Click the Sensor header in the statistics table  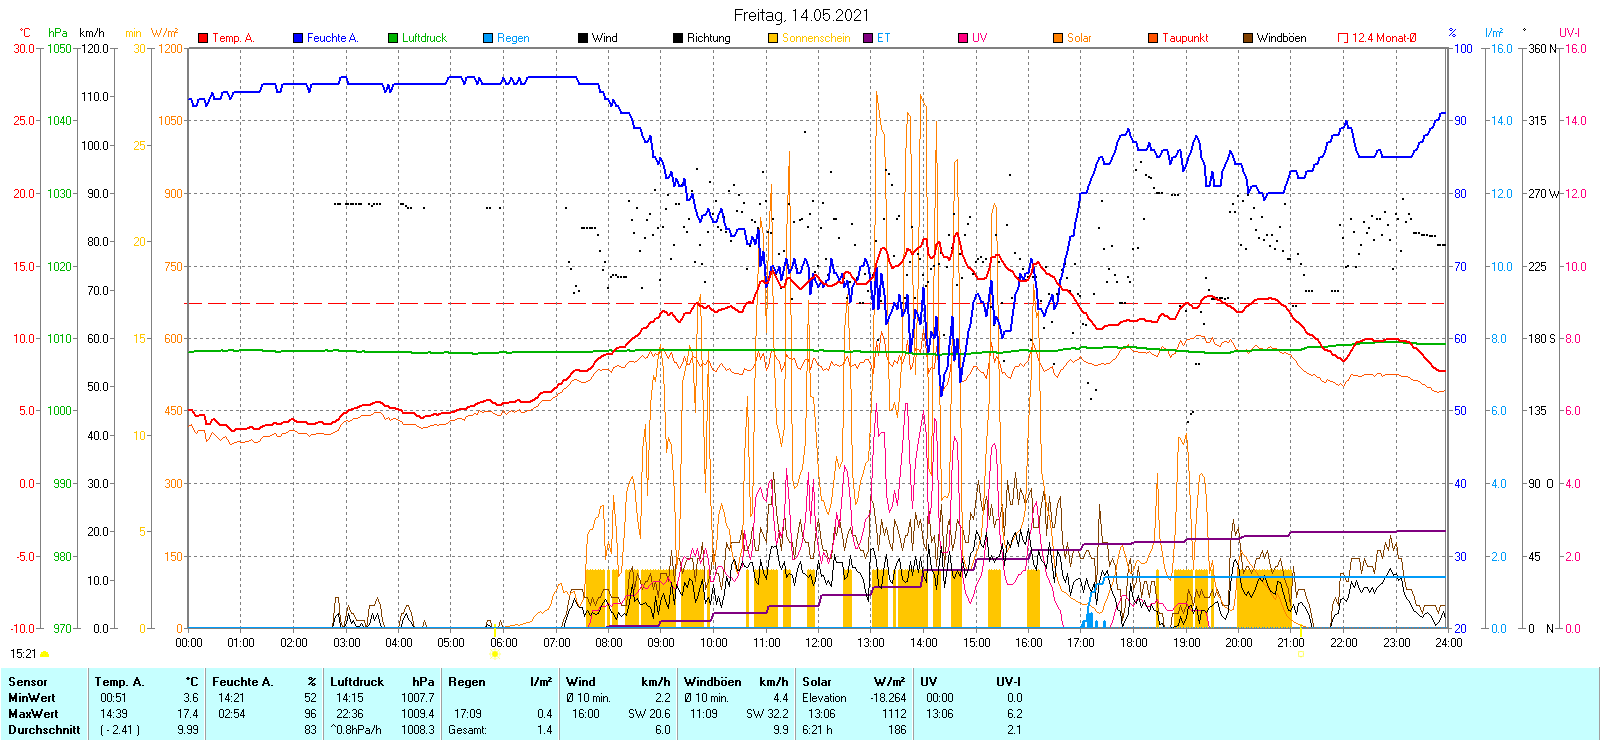(28, 682)
